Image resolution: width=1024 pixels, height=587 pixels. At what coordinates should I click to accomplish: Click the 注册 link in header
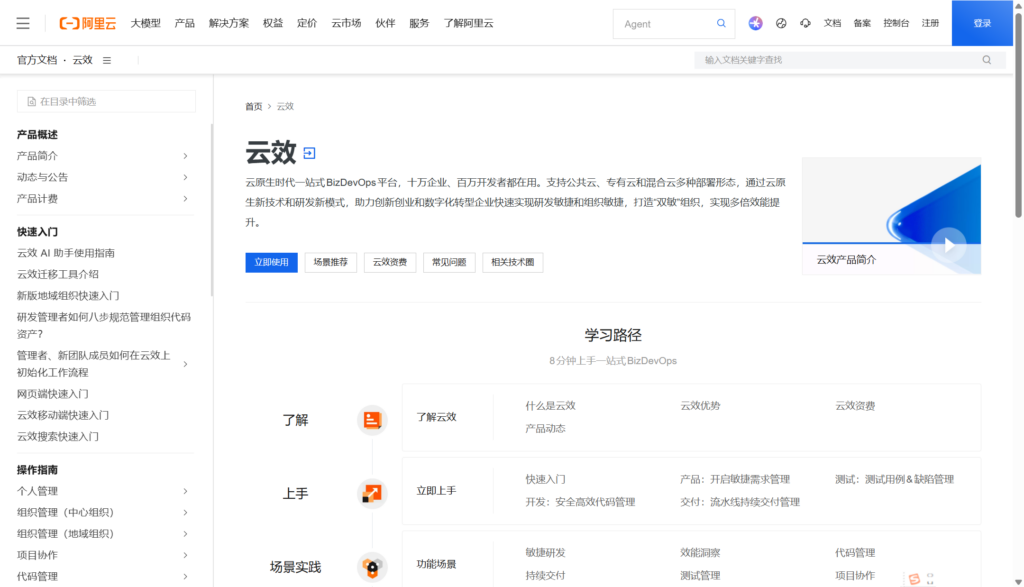(x=930, y=23)
